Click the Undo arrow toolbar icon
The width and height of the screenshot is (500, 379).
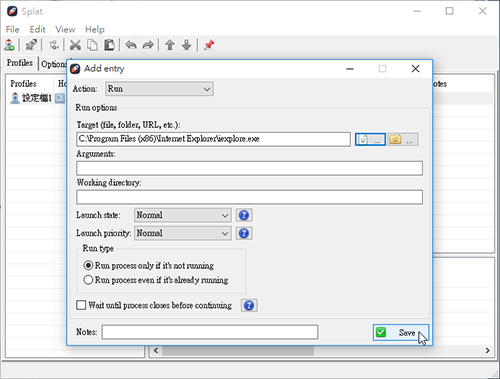tap(131, 45)
